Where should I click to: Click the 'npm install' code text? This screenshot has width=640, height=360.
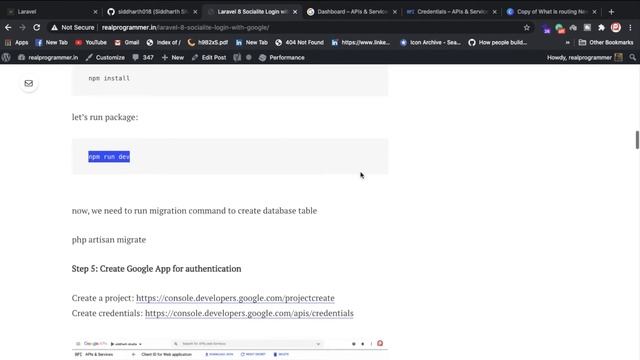[109, 78]
